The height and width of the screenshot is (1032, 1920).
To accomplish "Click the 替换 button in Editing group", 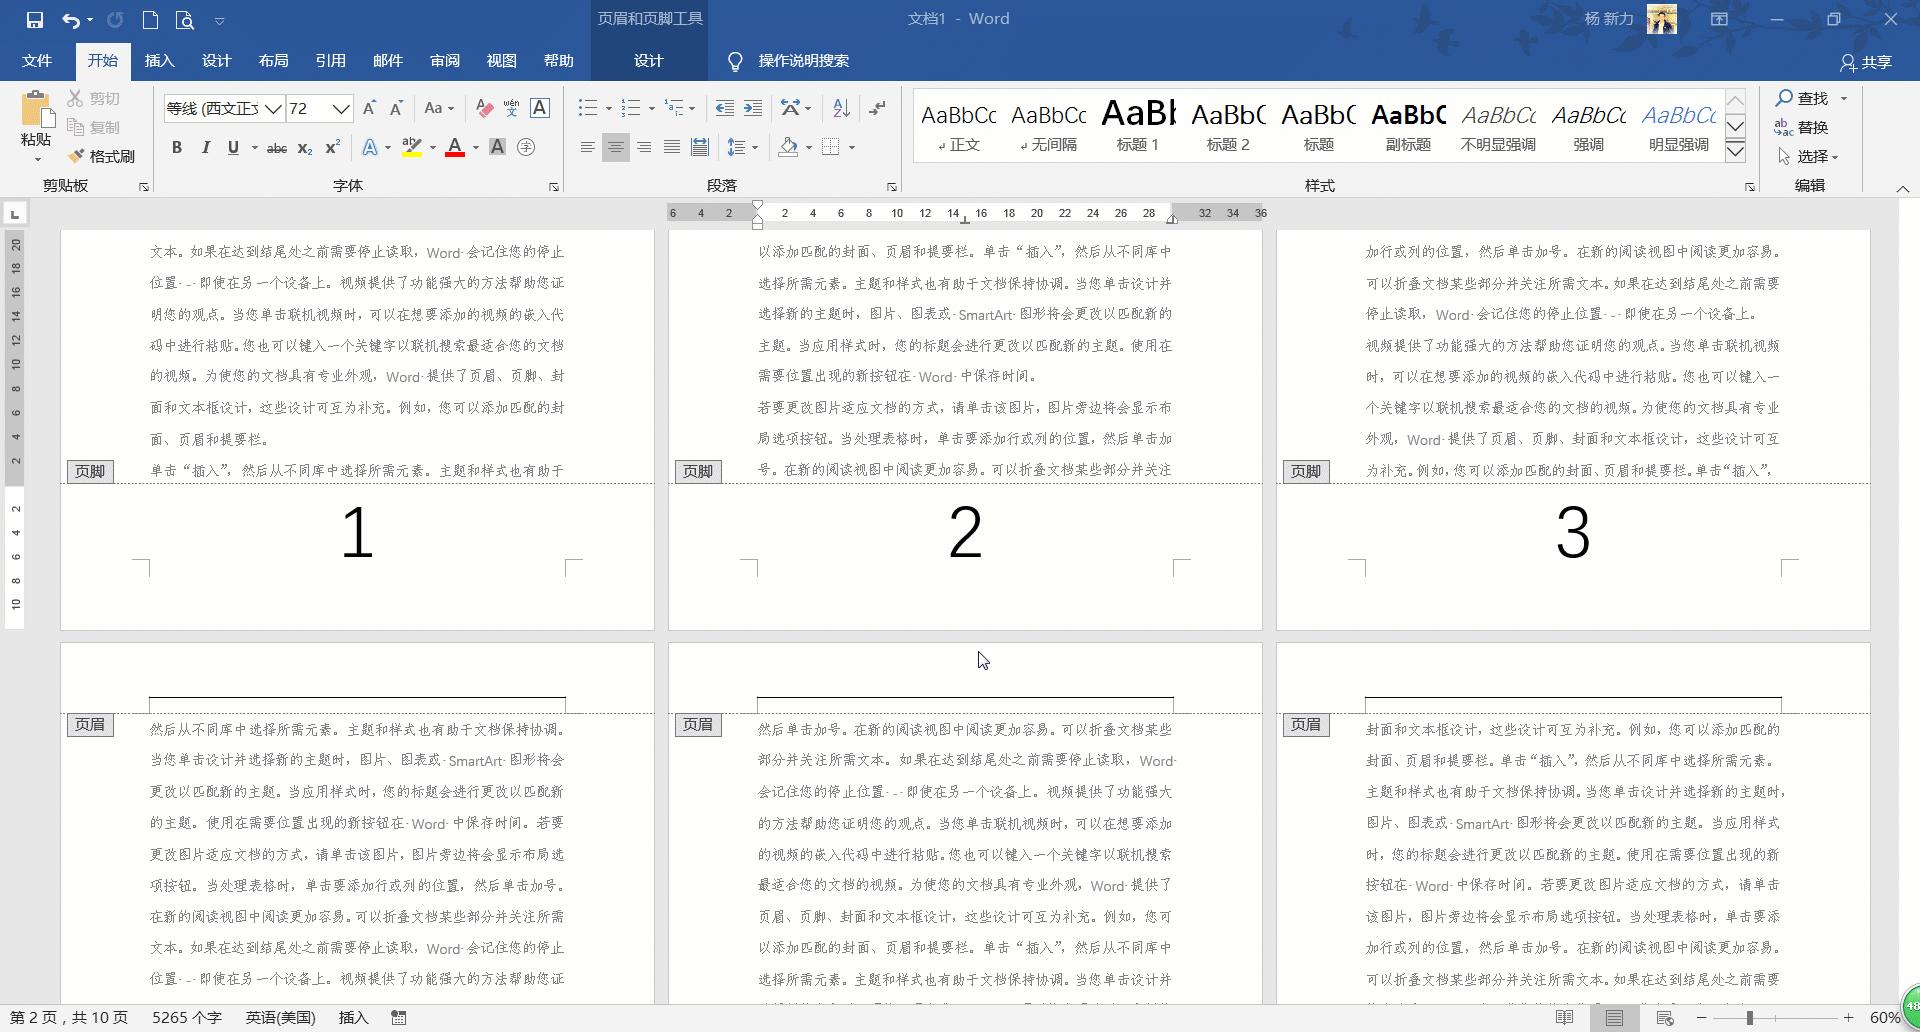I will click(1810, 127).
